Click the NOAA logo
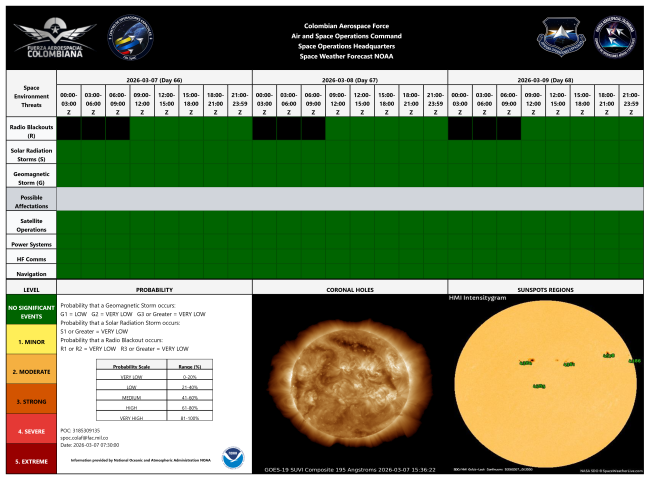 pos(231,454)
